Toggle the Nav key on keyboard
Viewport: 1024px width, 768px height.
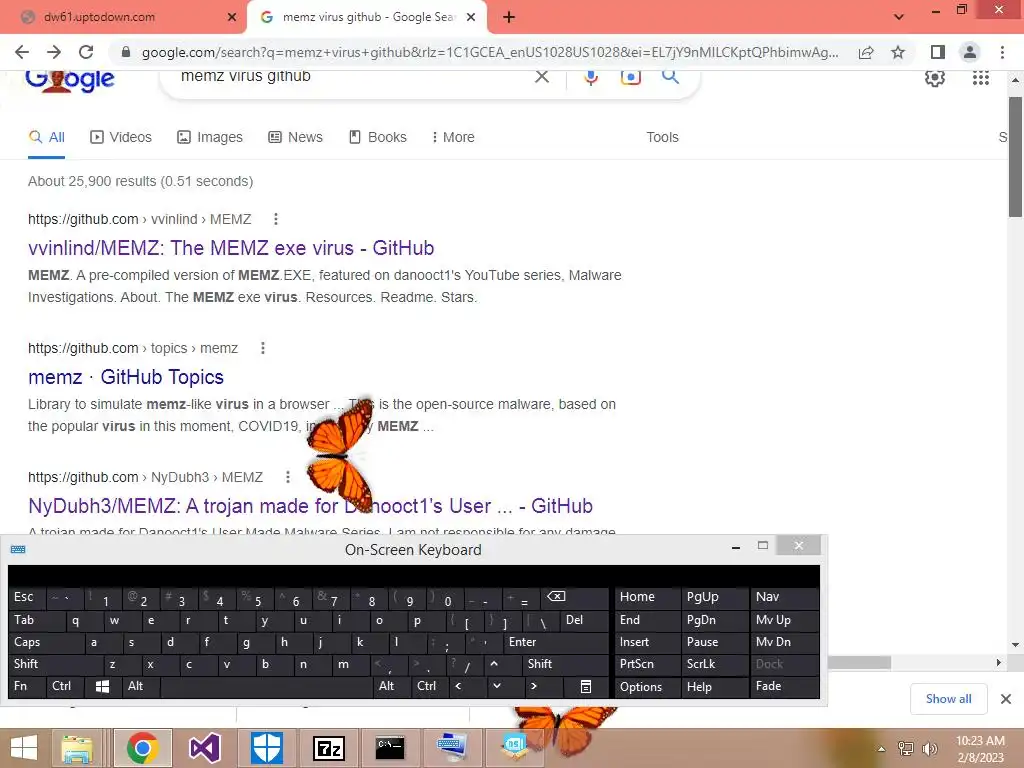click(x=784, y=597)
